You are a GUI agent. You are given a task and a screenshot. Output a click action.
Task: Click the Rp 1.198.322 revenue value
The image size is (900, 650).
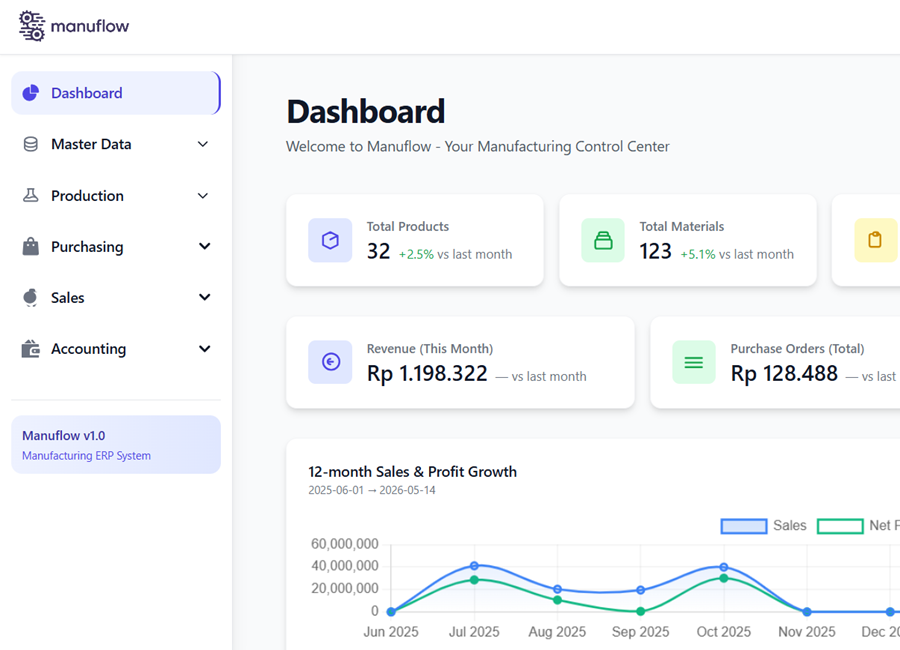[x=427, y=374]
